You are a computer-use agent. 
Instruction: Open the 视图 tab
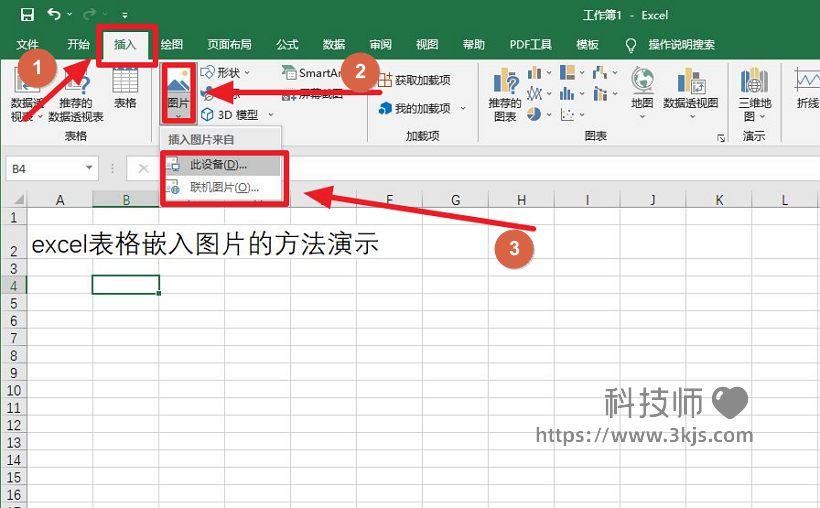(427, 44)
